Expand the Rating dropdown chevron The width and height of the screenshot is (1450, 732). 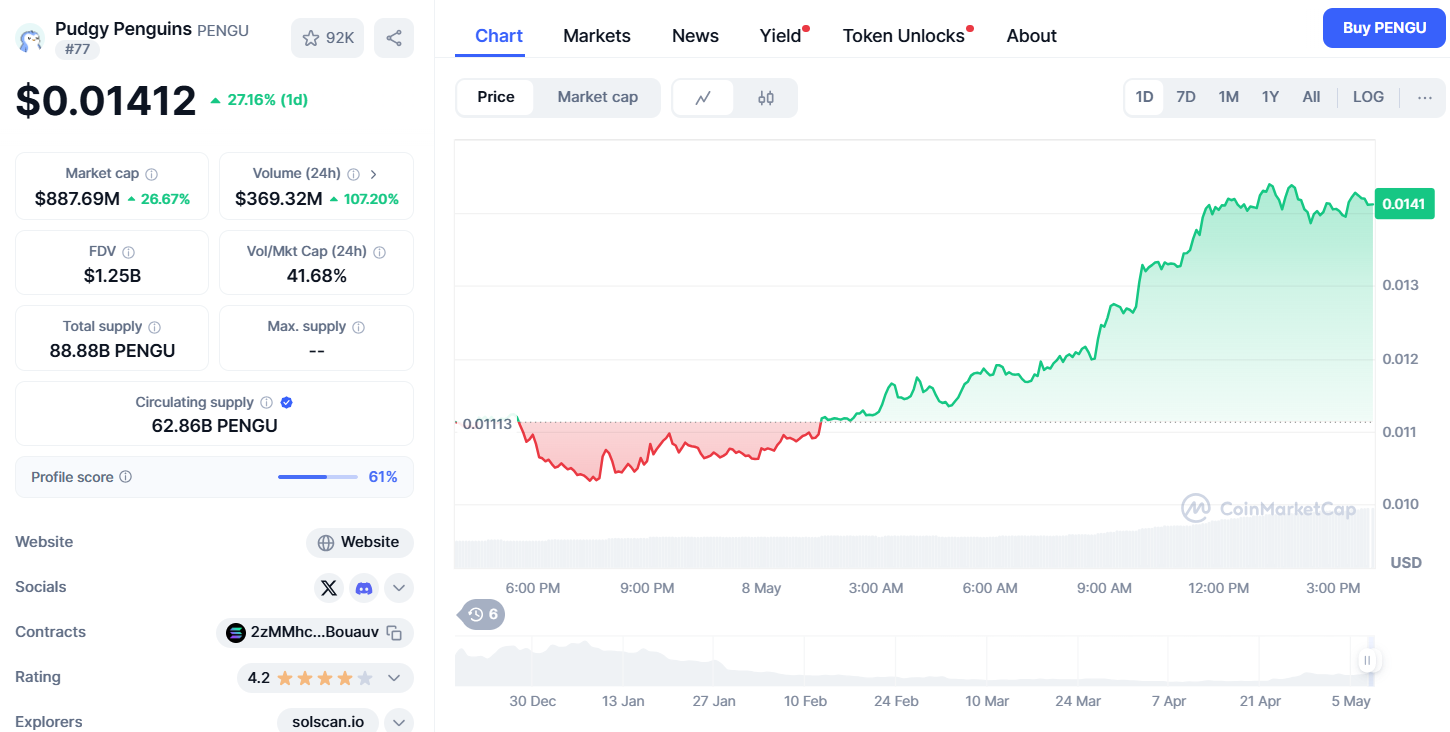(394, 678)
